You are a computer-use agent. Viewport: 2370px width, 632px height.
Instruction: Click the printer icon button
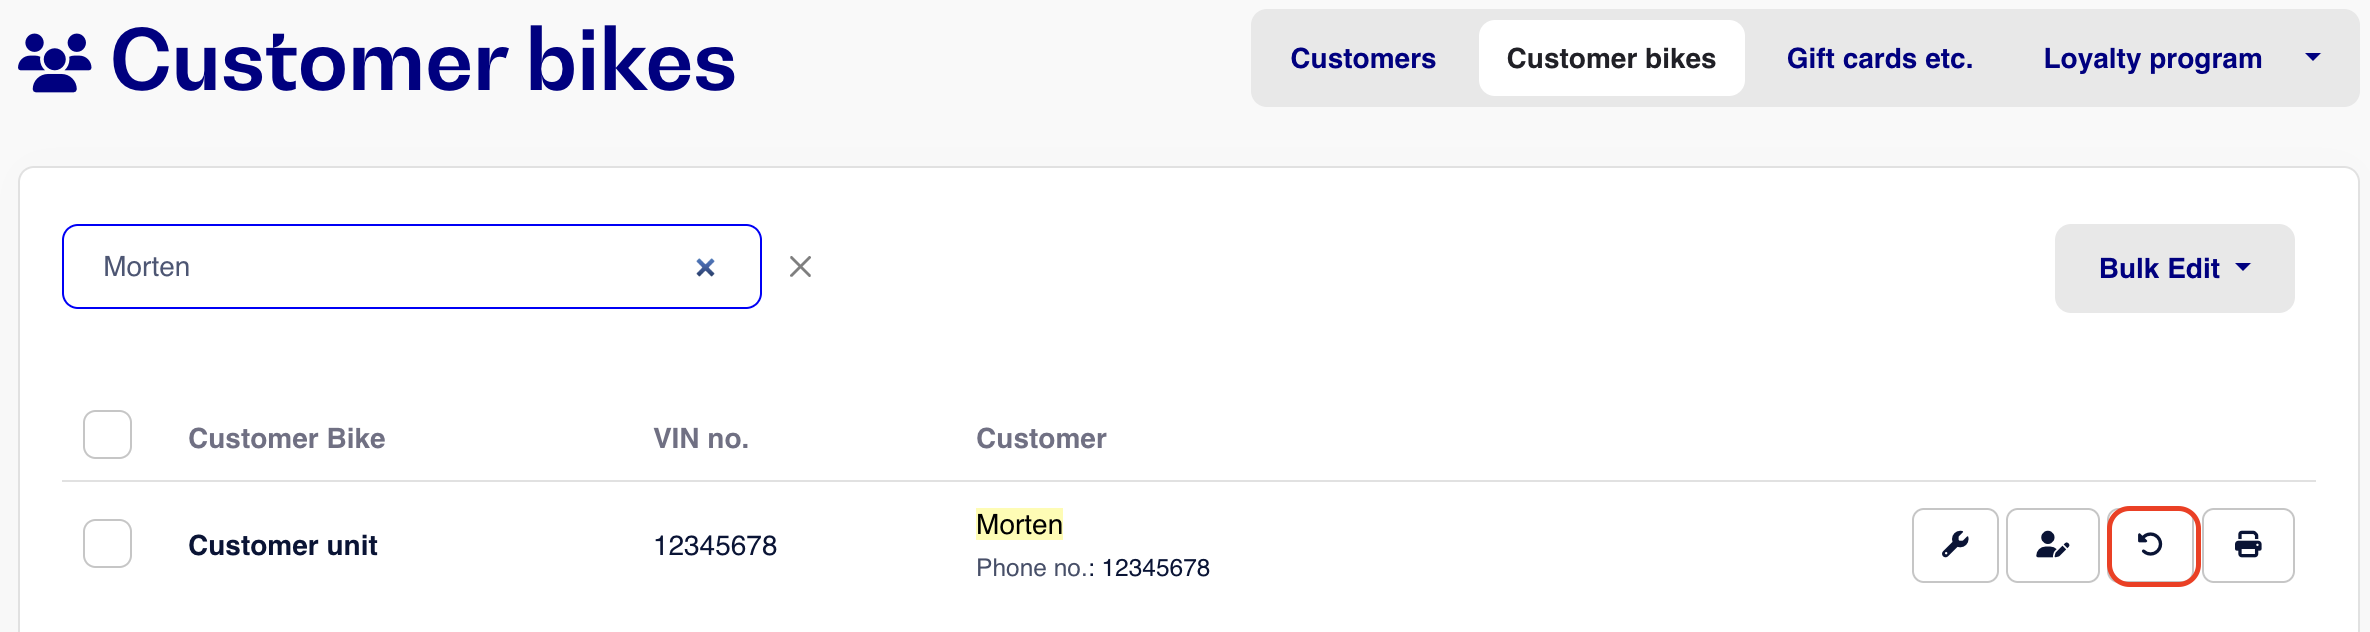point(2248,545)
